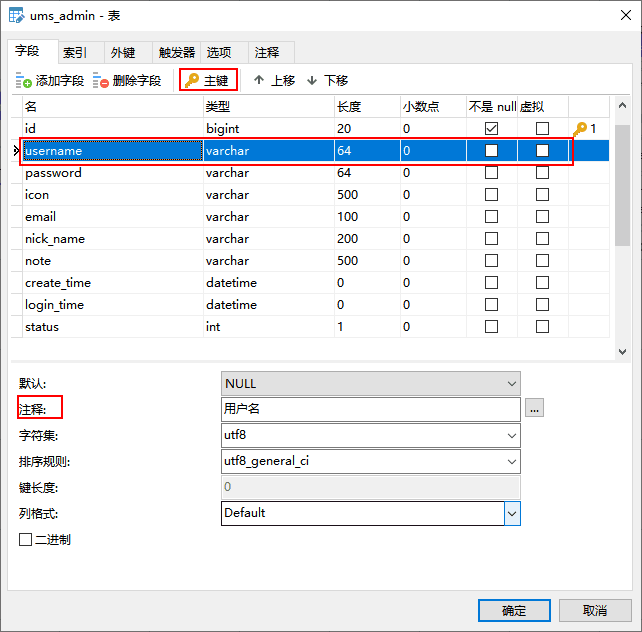The image size is (642, 632).
Task: Click the 删除字段 text label
Action: point(137,80)
